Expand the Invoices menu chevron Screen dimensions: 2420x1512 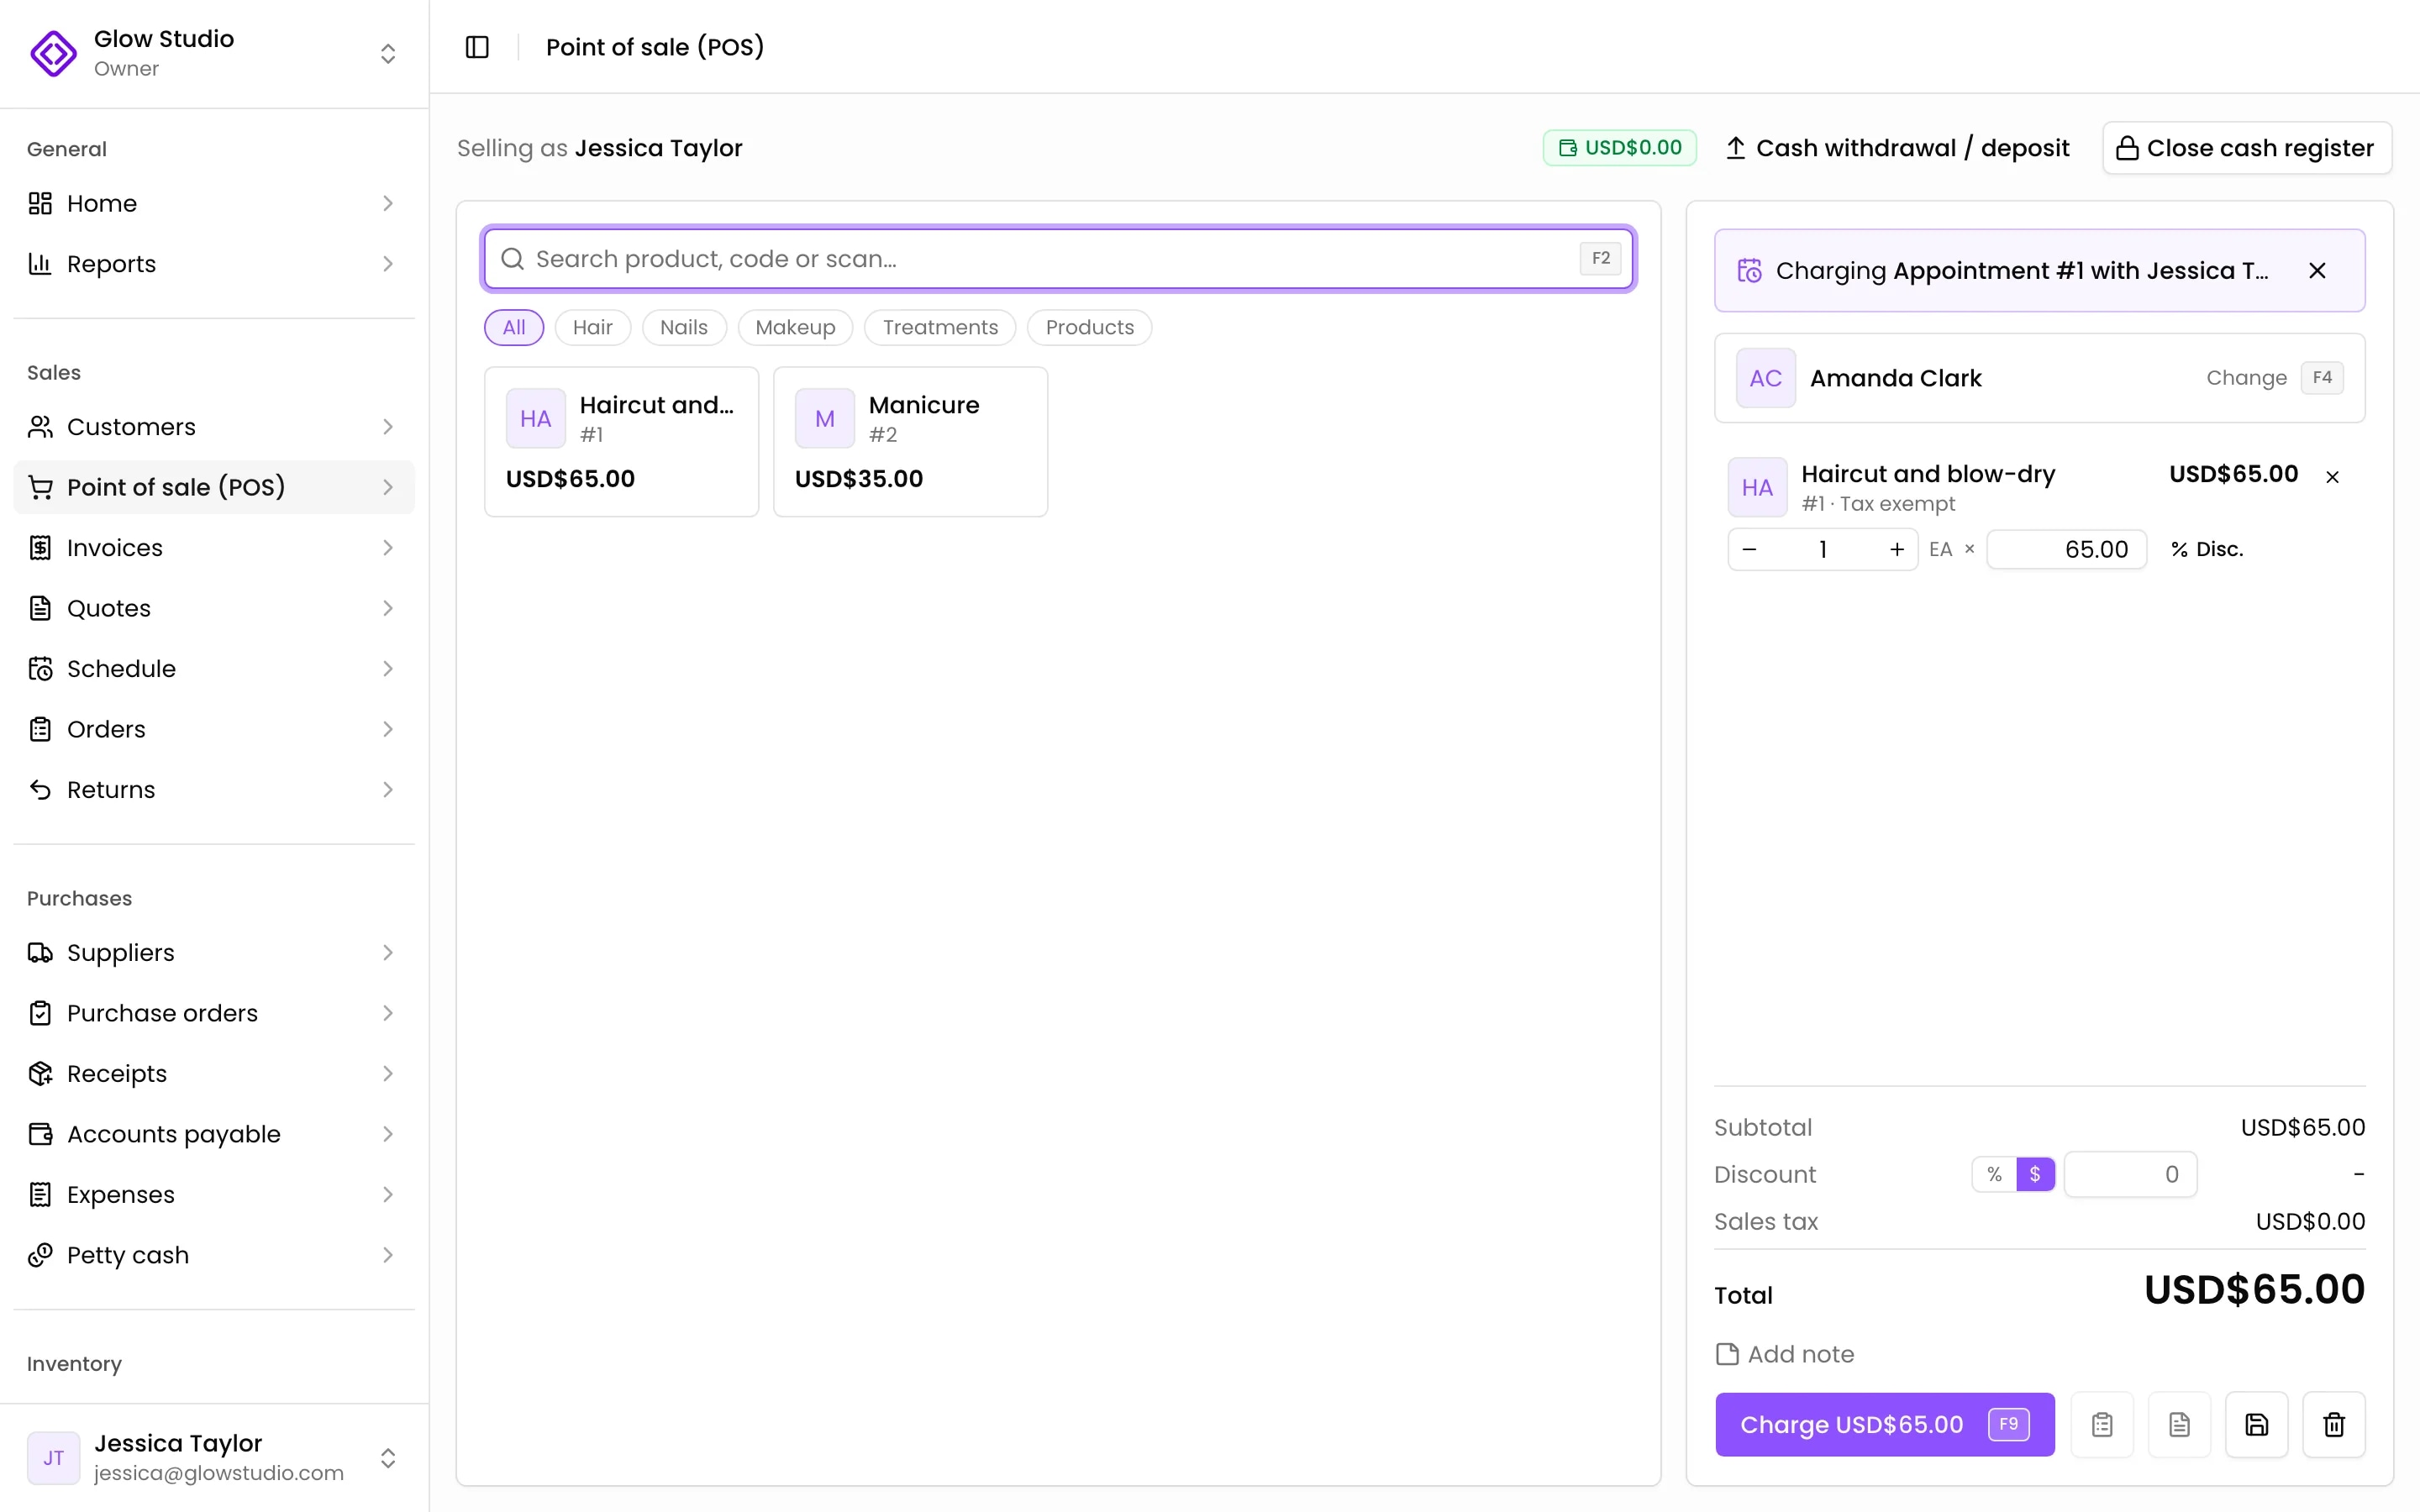pos(388,548)
